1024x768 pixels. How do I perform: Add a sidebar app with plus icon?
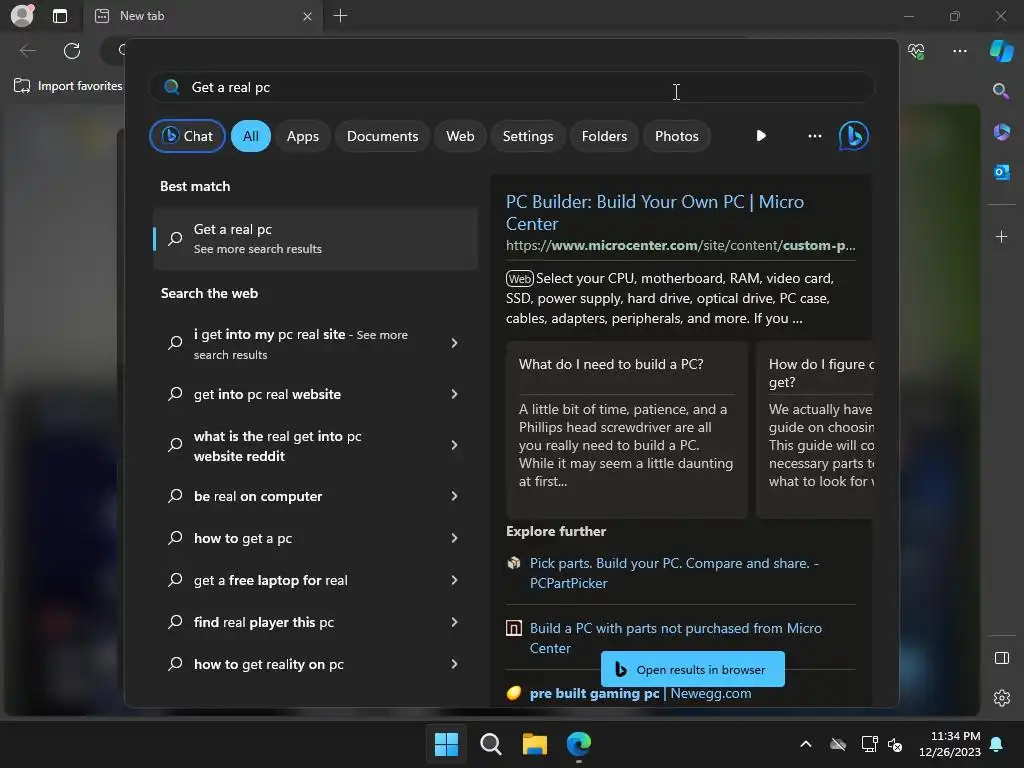[x=1001, y=236]
